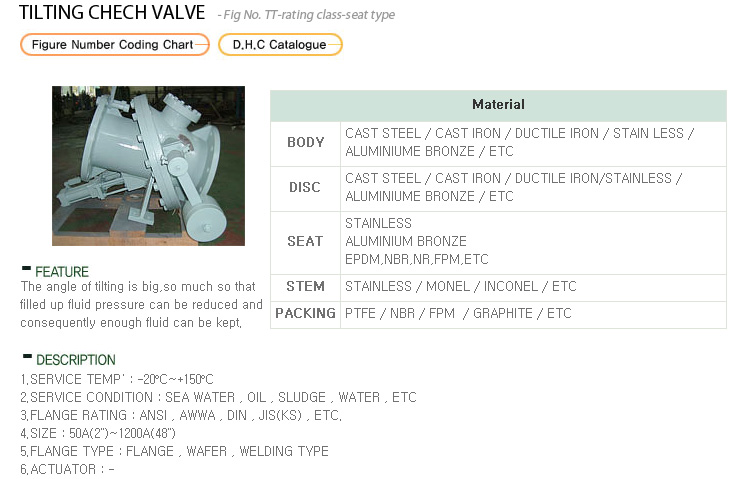Click the SIZE 50A~1200A description line
Screen dimensions: 740x479
(x=98, y=433)
